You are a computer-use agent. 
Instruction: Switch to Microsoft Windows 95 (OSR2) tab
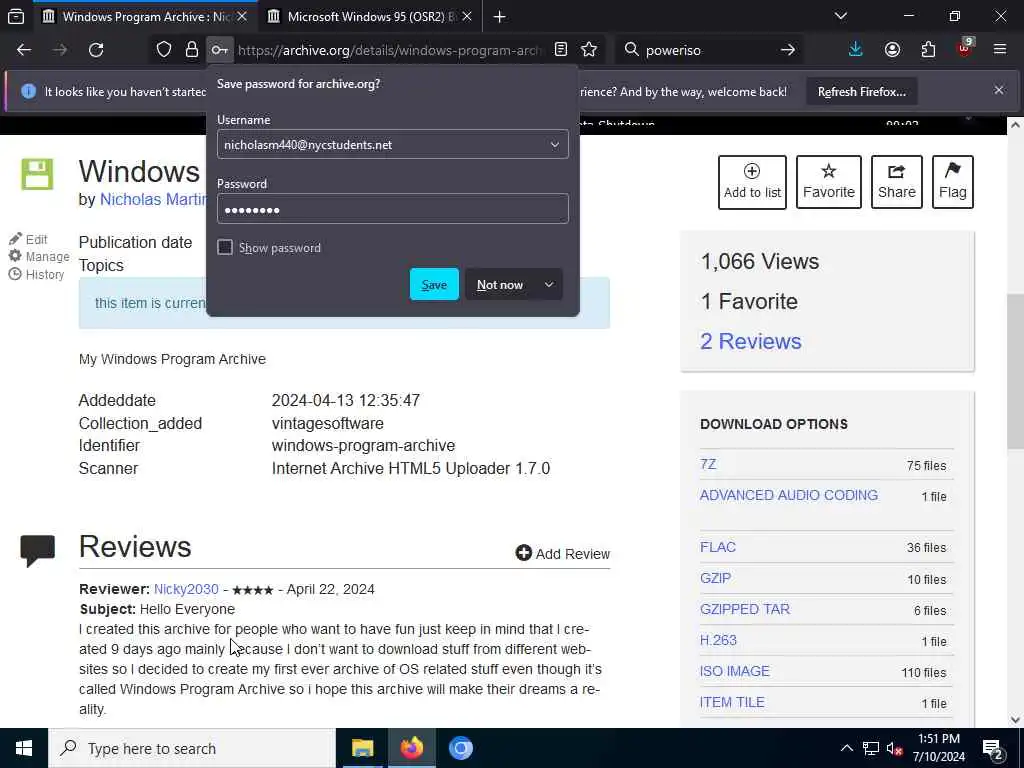pyautogui.click(x=371, y=16)
